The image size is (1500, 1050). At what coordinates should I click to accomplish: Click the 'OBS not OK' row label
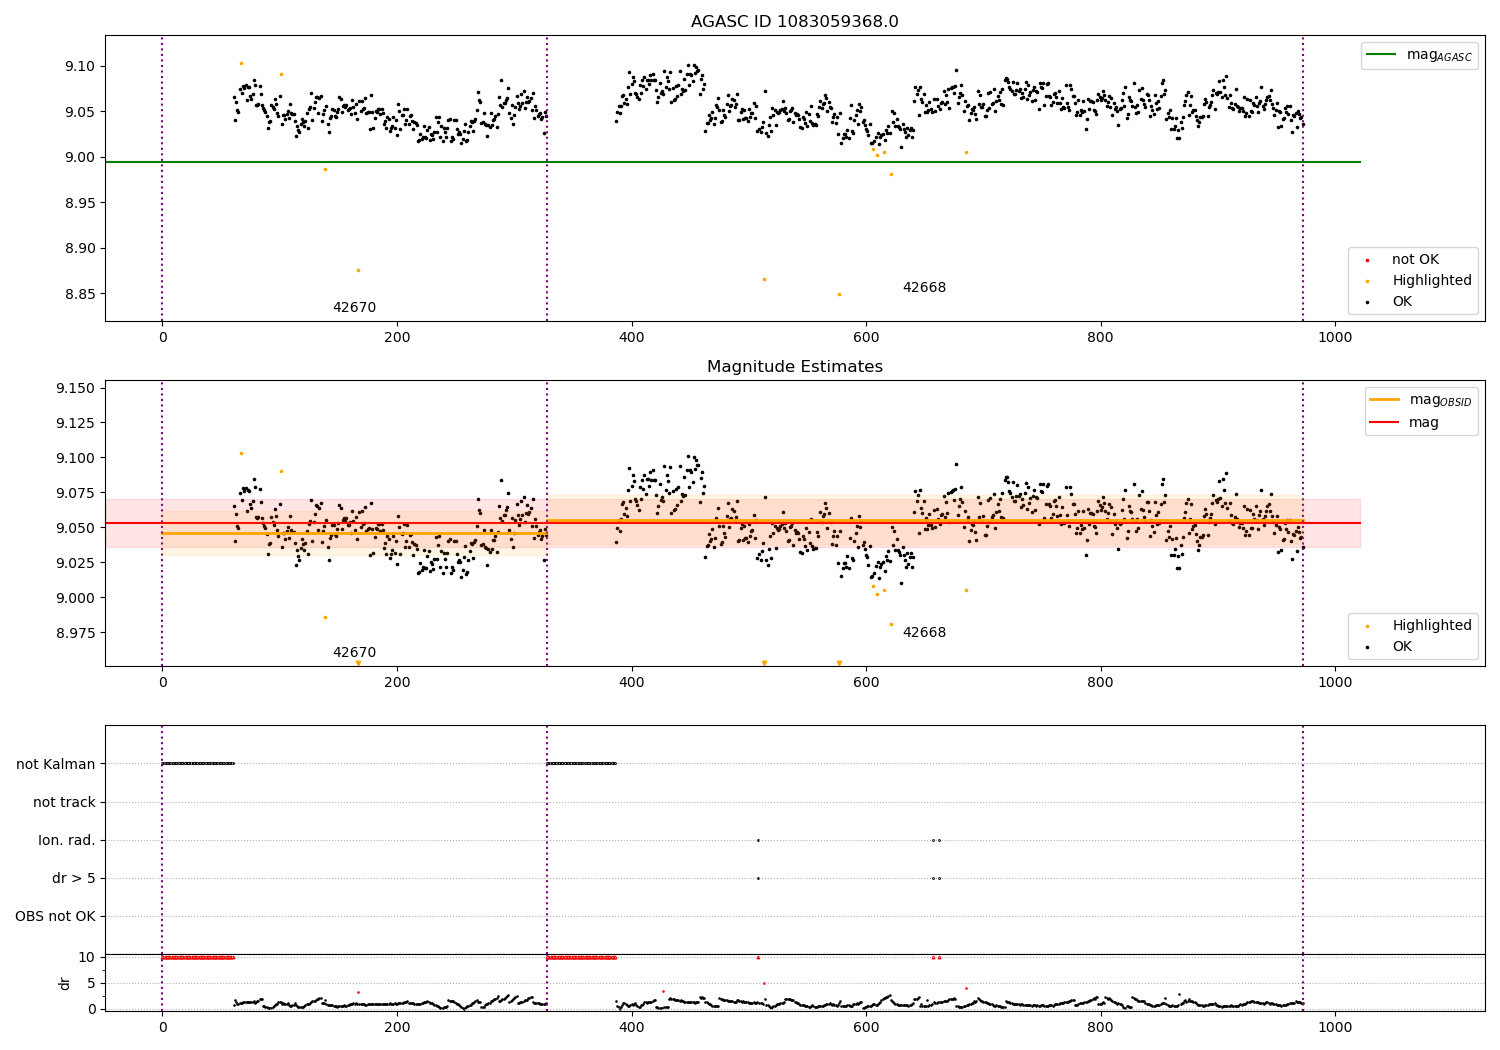pos(55,916)
